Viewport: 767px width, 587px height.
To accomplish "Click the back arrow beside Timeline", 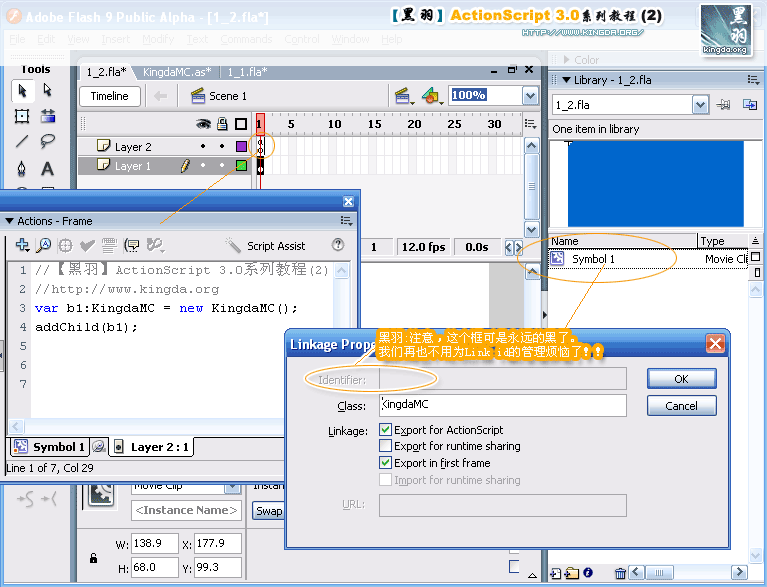I will pyautogui.click(x=160, y=96).
